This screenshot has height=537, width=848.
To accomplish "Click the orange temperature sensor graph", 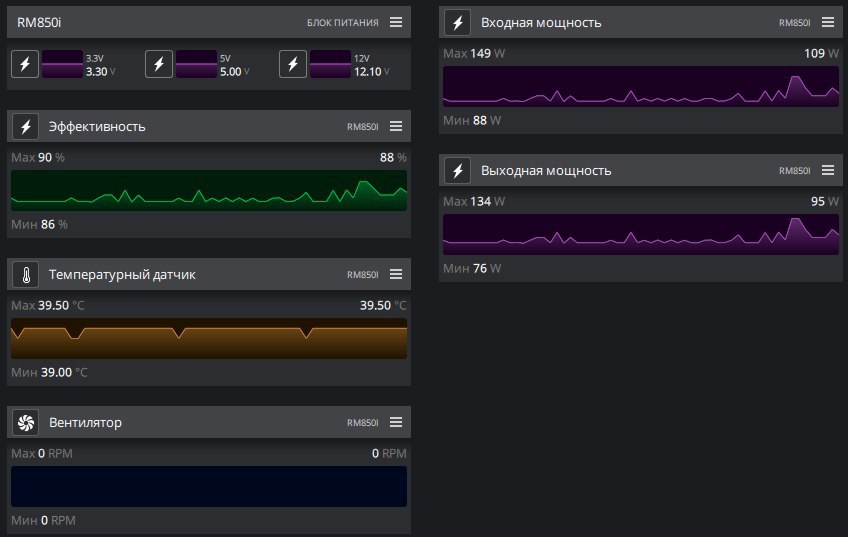I will click(x=209, y=339).
